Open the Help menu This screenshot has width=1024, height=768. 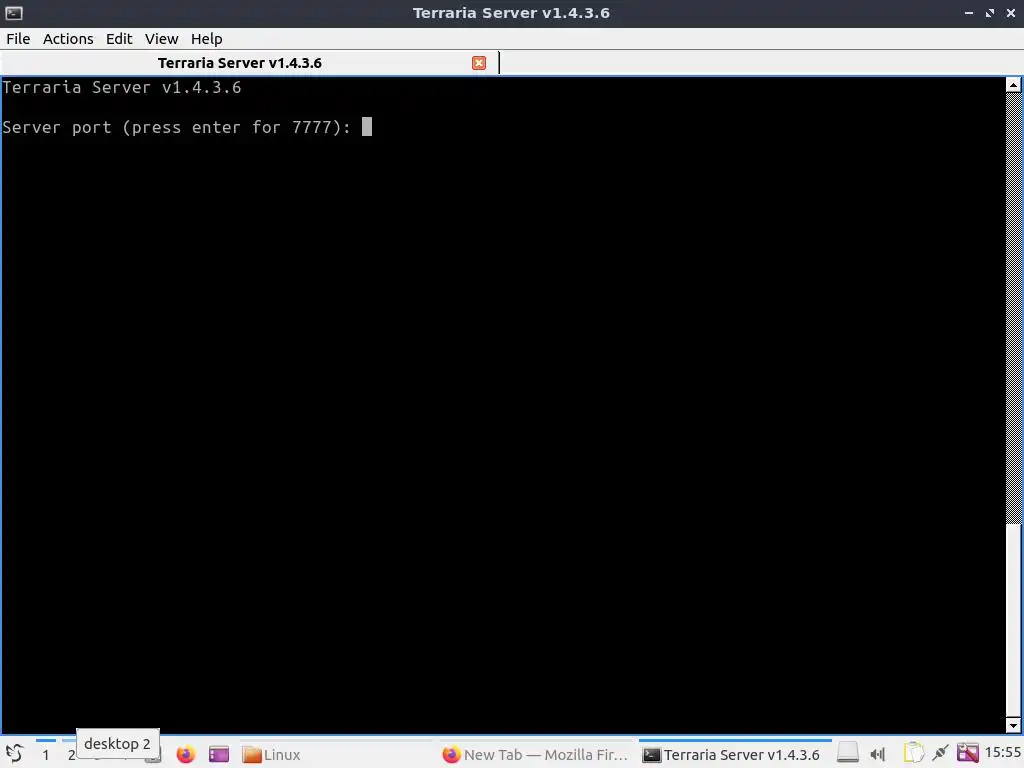point(206,39)
